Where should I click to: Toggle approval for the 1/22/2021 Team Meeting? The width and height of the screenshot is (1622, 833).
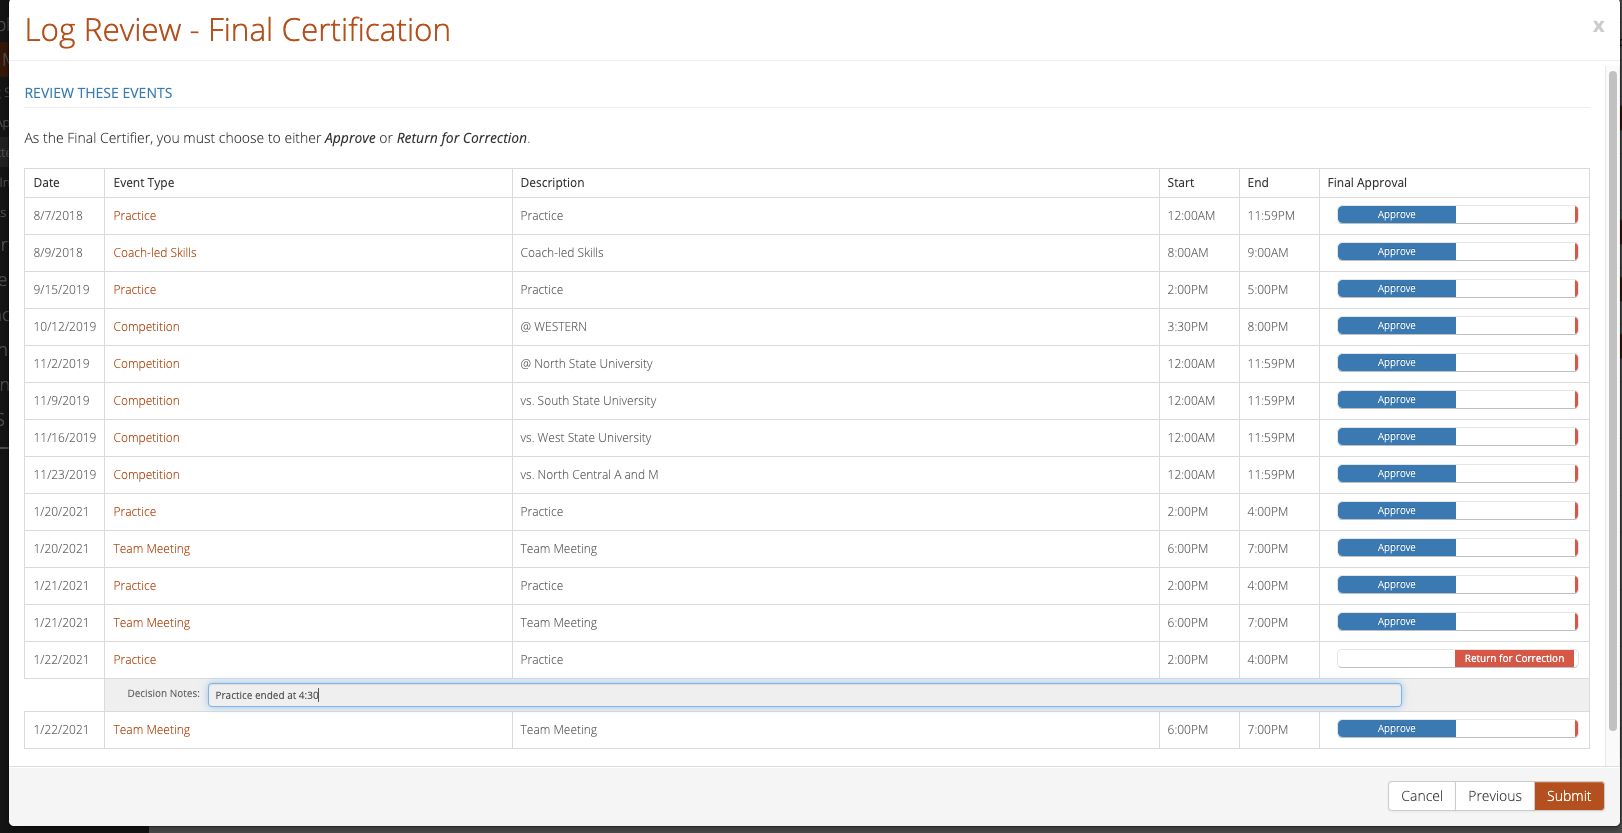tap(1457, 729)
